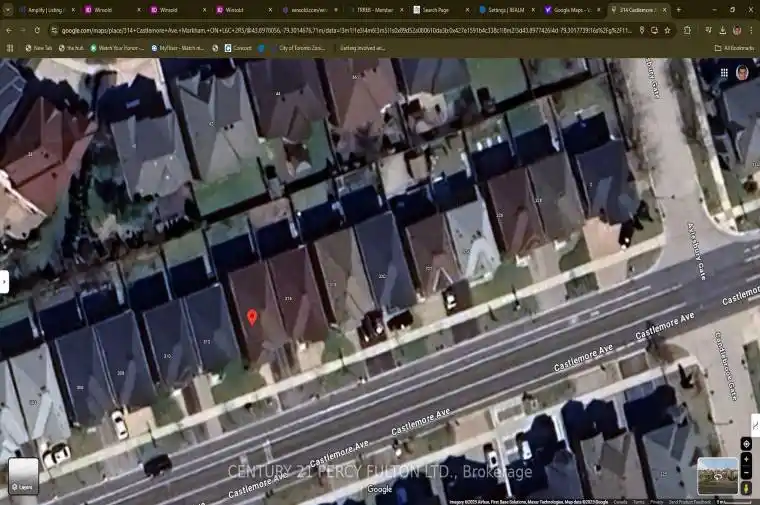This screenshot has width=760, height=505.
Task: Click the install app icon in address bar
Action: coord(654,31)
